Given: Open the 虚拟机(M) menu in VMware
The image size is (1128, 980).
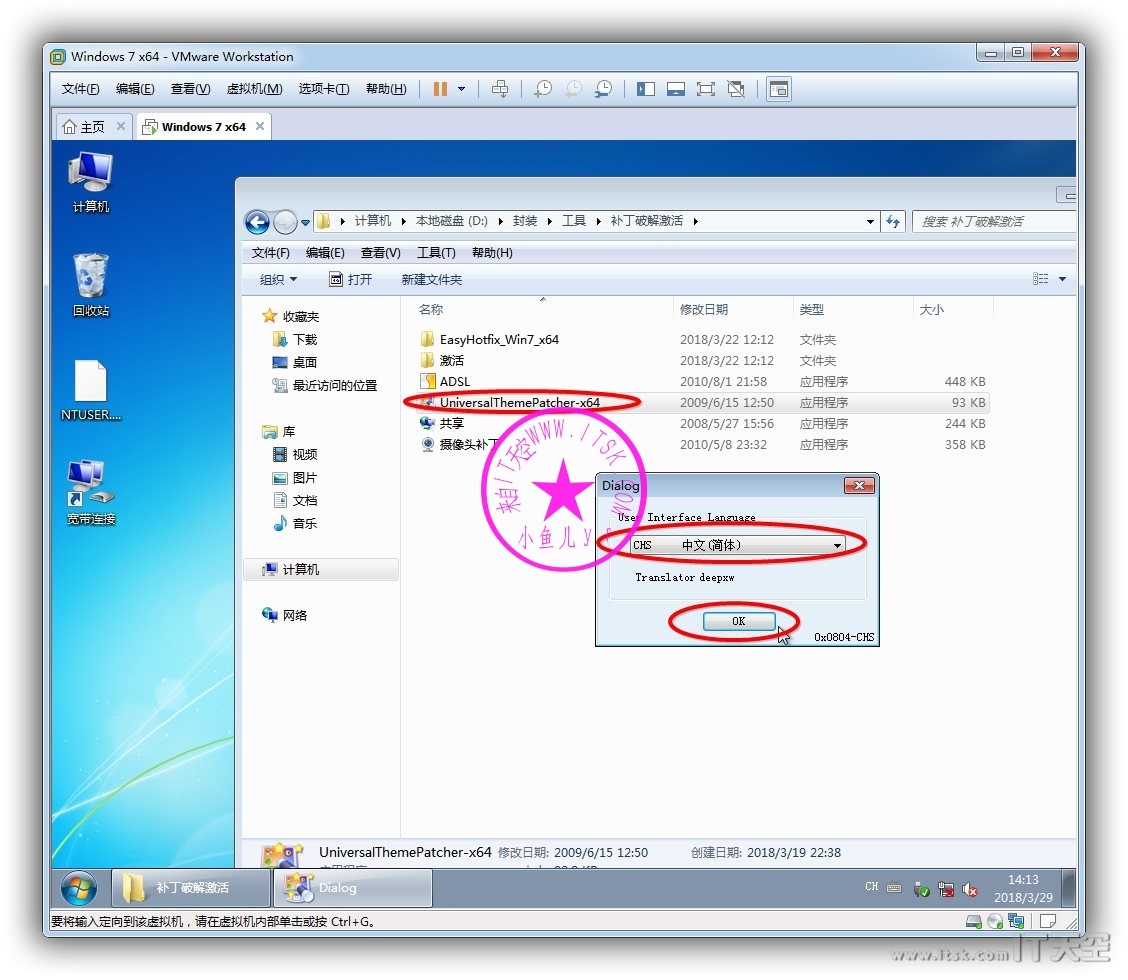Looking at the screenshot, I should point(254,89).
